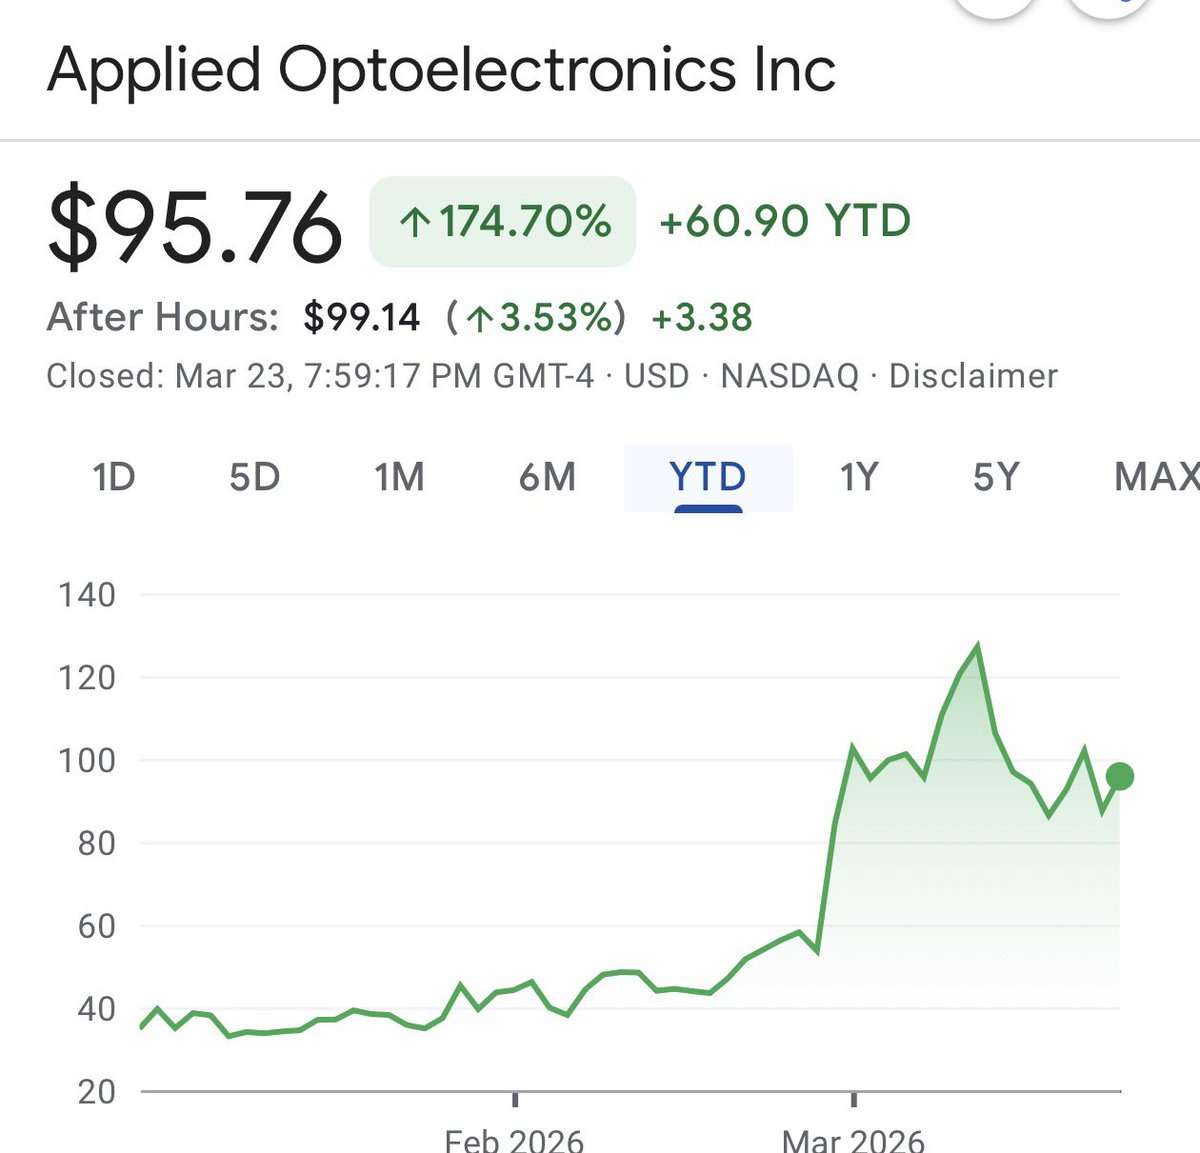Viewport: 1200px width, 1153px height.
Task: Click the selected YTD tab
Action: [x=708, y=477]
